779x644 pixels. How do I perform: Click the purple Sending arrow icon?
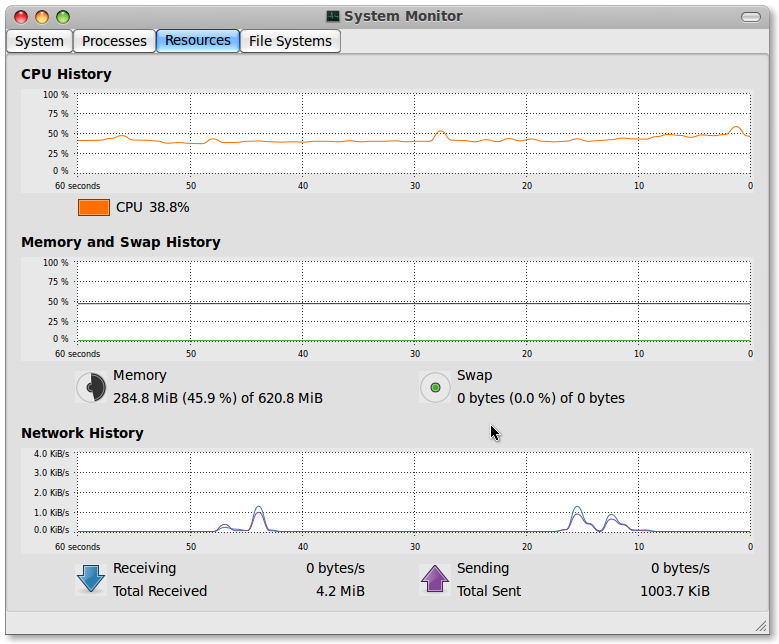pos(435,579)
